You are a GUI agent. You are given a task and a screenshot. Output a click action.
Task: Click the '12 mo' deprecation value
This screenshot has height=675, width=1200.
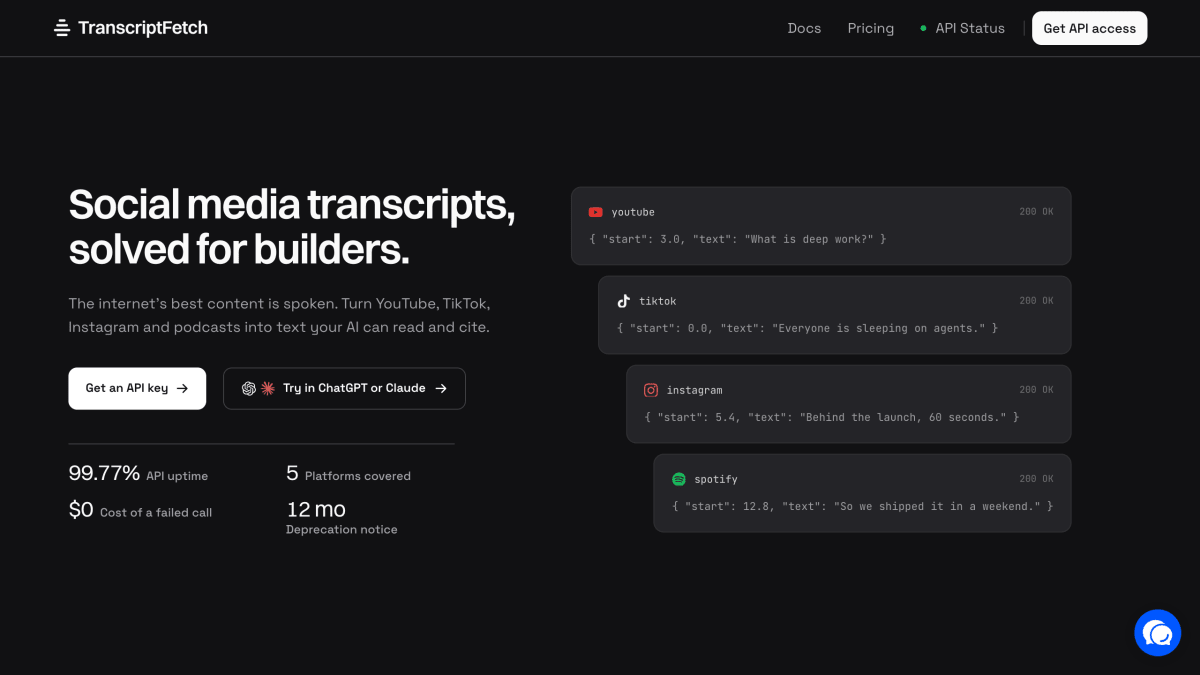pos(316,510)
